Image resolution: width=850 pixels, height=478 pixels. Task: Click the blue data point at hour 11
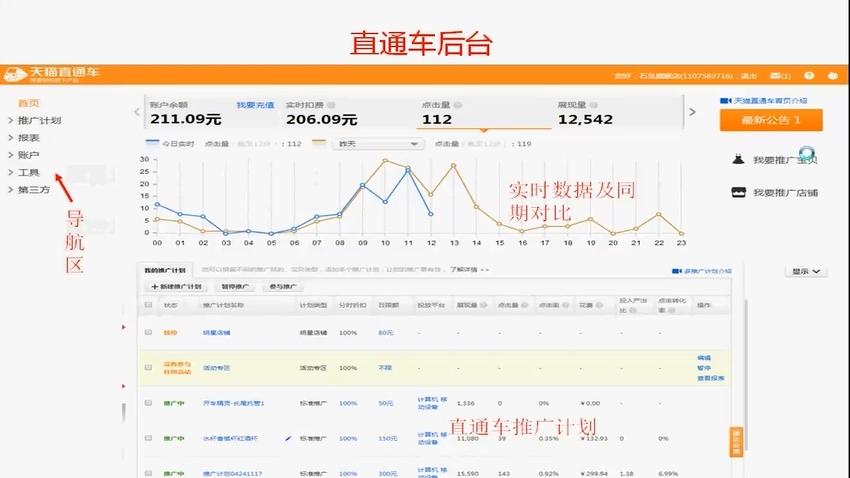[408, 171]
